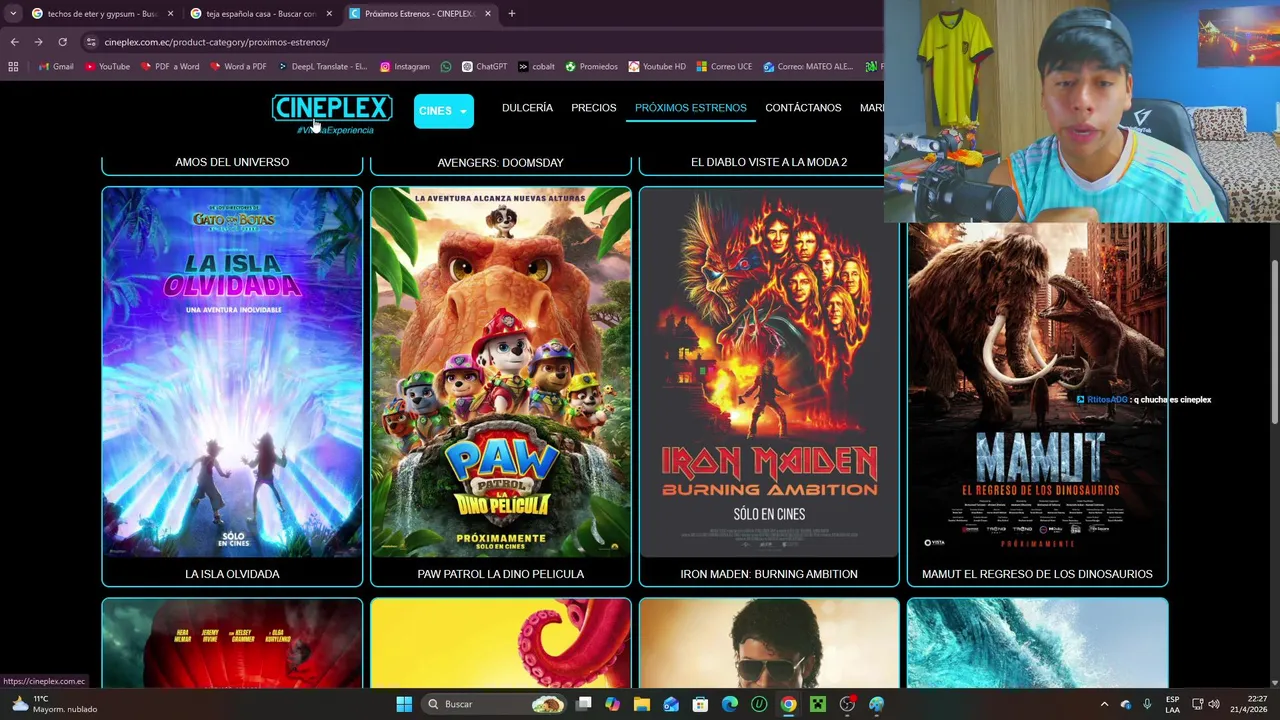Show hidden system tray icons

pos(1104,704)
